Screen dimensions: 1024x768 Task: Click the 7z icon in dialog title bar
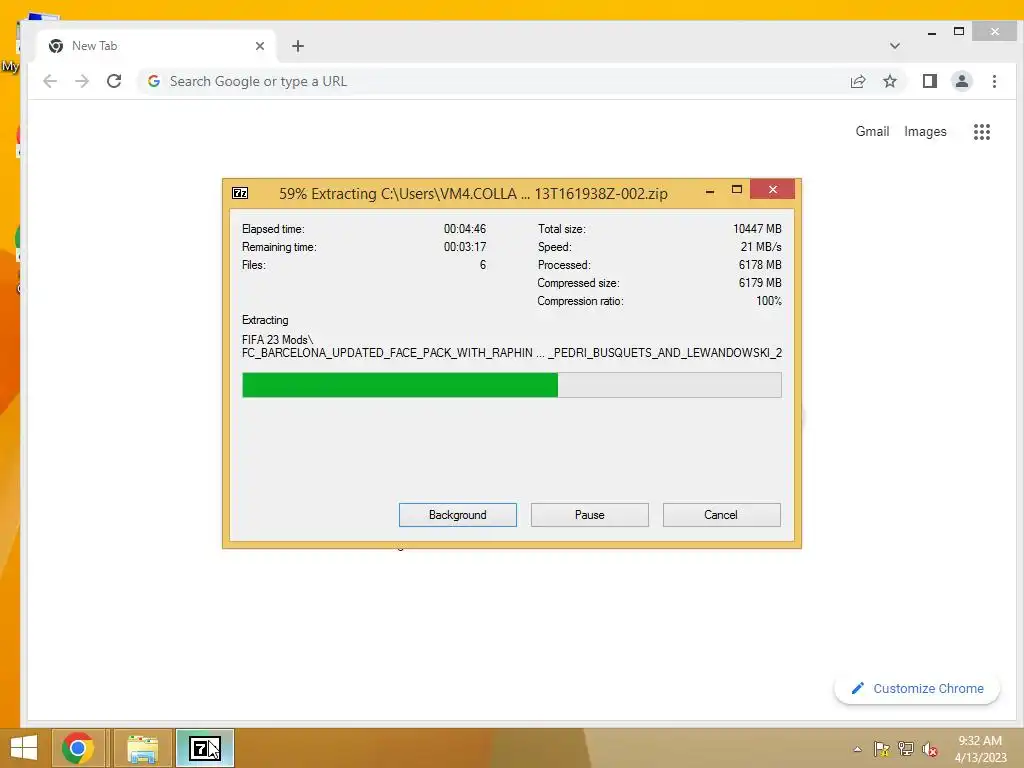pyautogui.click(x=240, y=193)
